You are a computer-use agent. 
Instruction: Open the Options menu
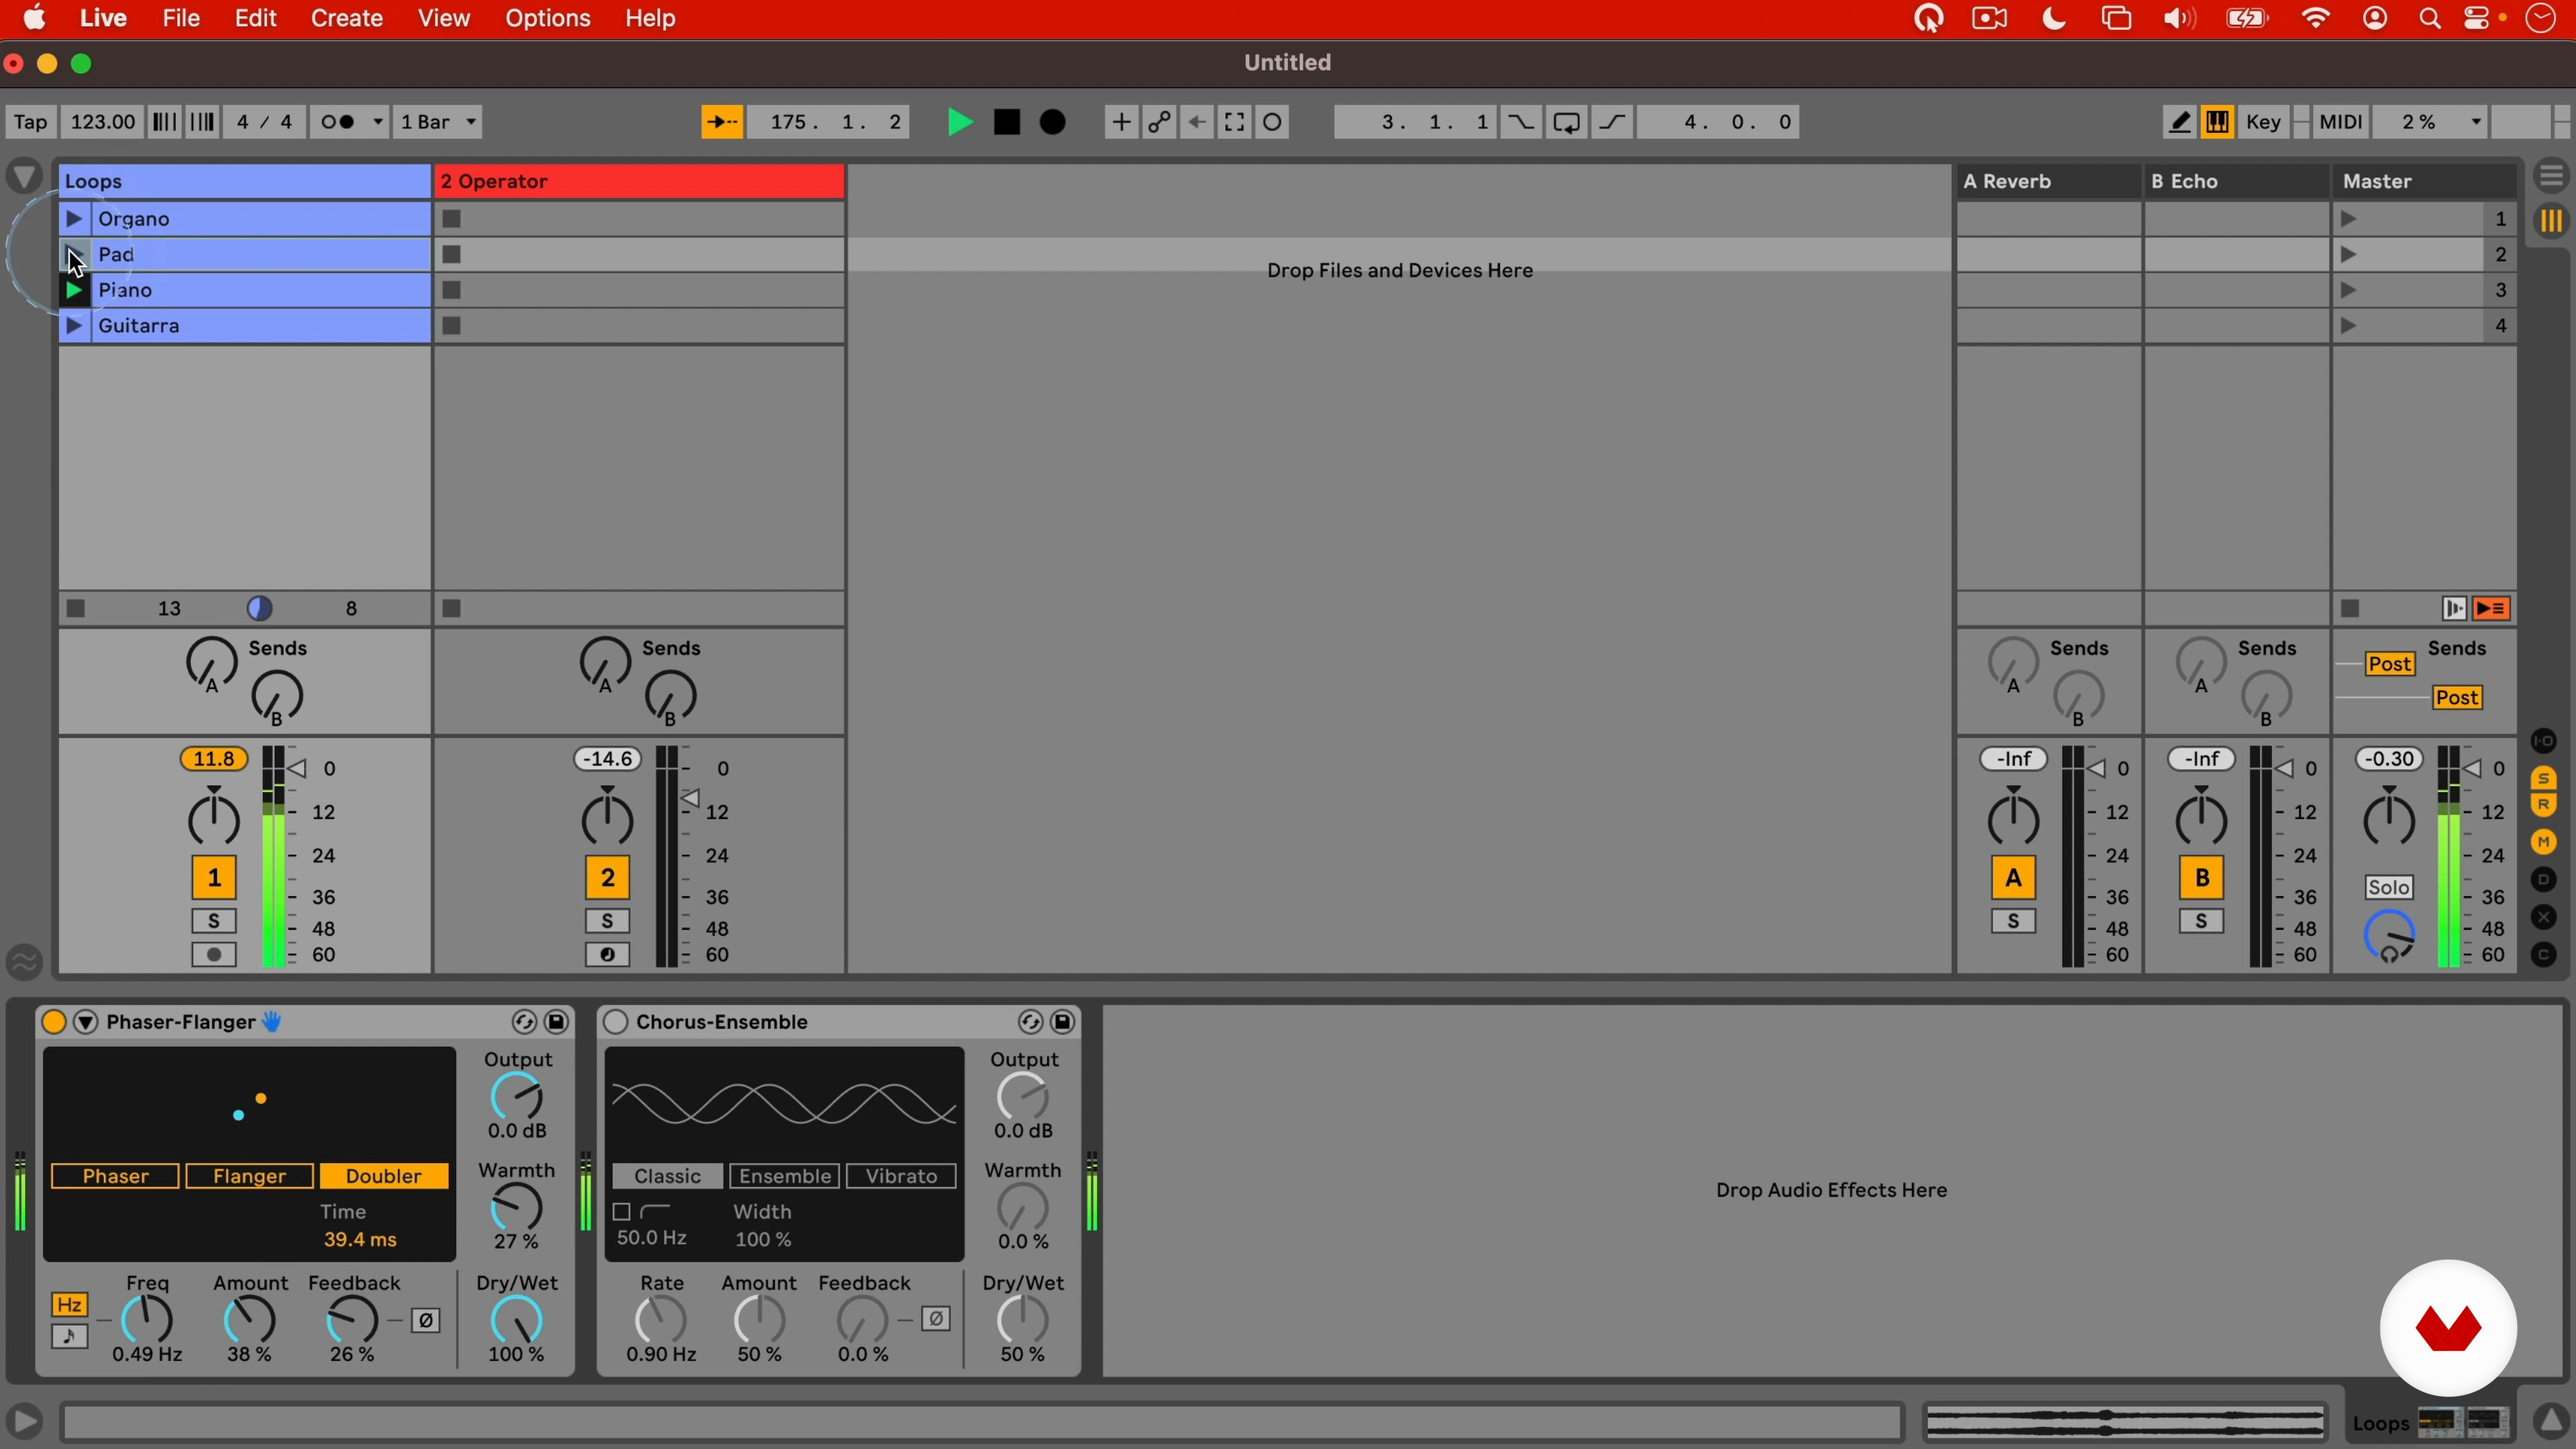[x=548, y=19]
